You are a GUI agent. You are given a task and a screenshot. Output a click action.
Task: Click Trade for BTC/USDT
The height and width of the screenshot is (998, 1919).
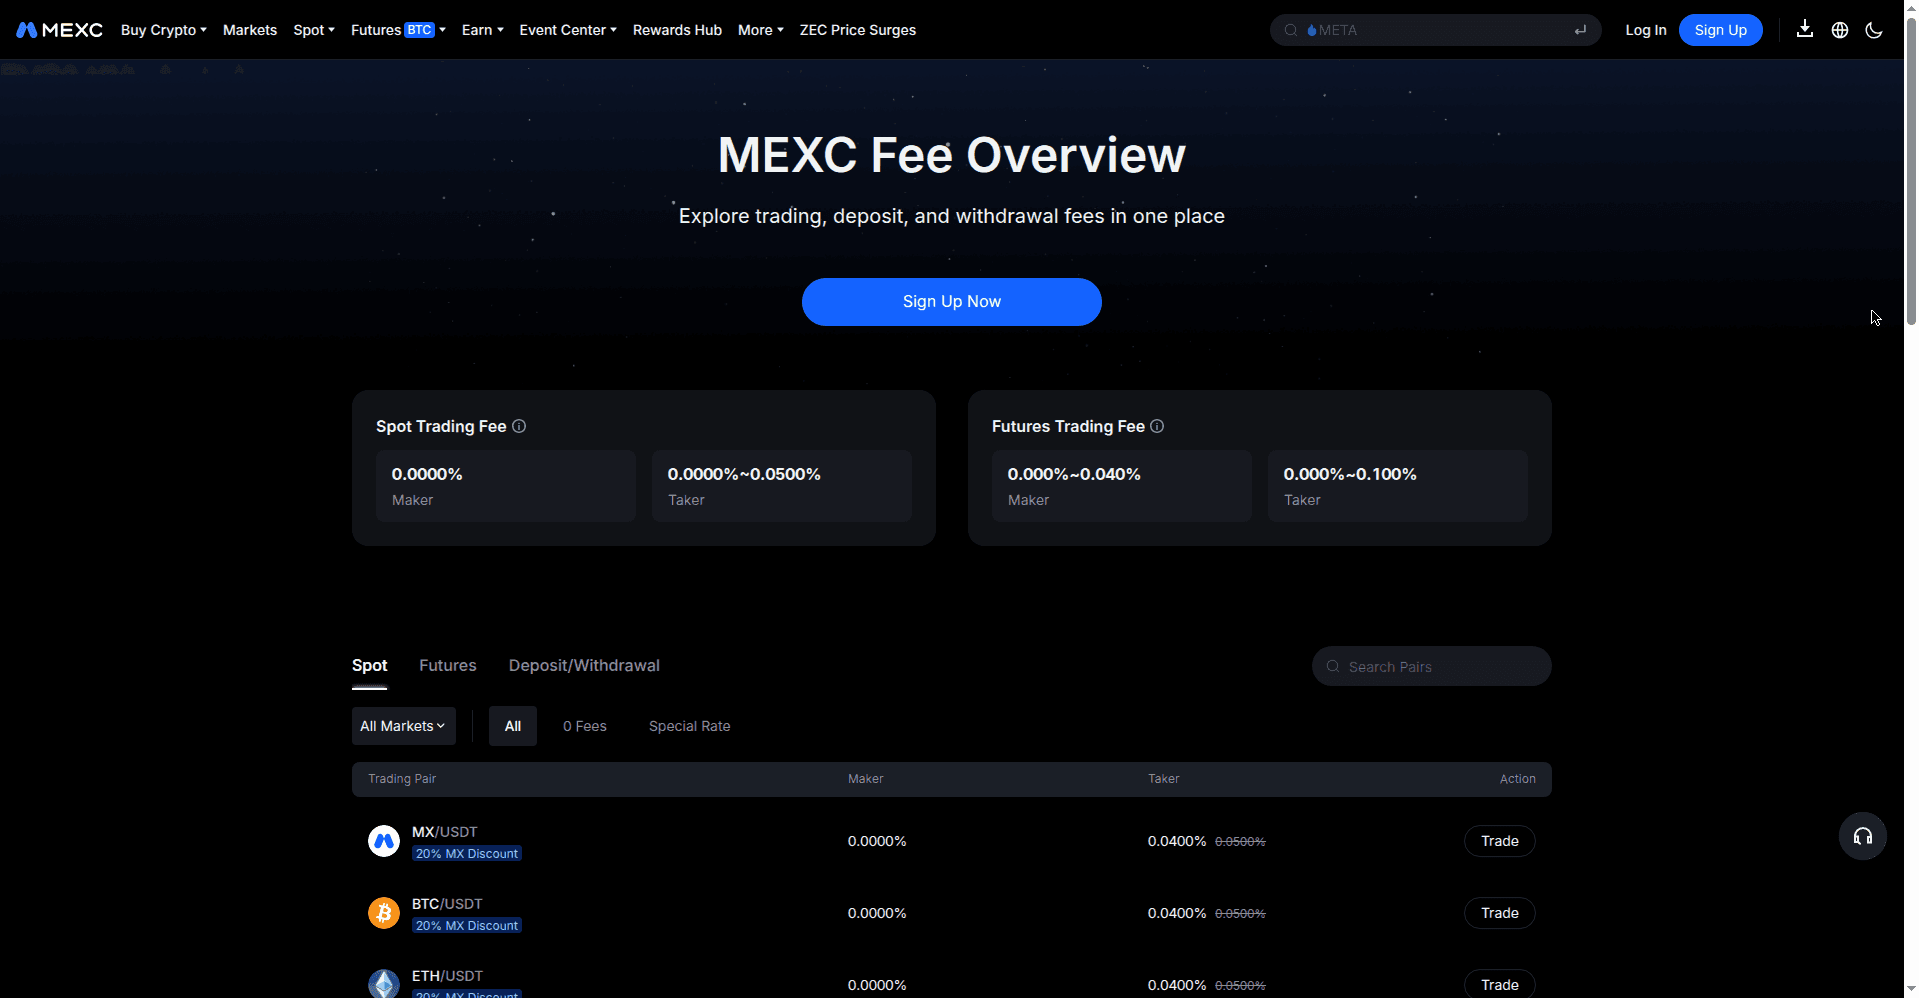coord(1500,913)
